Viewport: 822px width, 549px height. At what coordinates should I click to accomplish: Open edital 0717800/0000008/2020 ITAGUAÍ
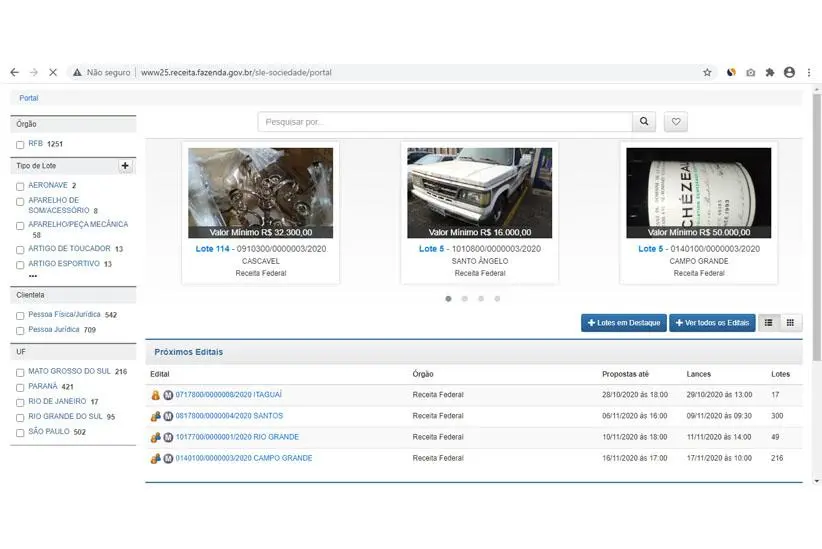coord(229,395)
